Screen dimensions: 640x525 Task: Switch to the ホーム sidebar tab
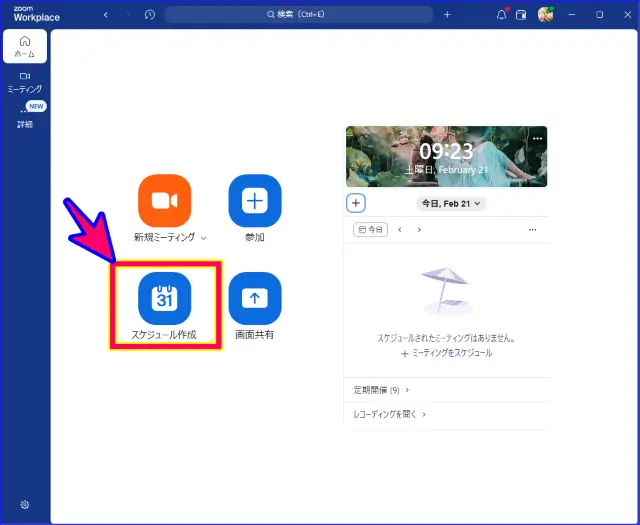(25, 47)
